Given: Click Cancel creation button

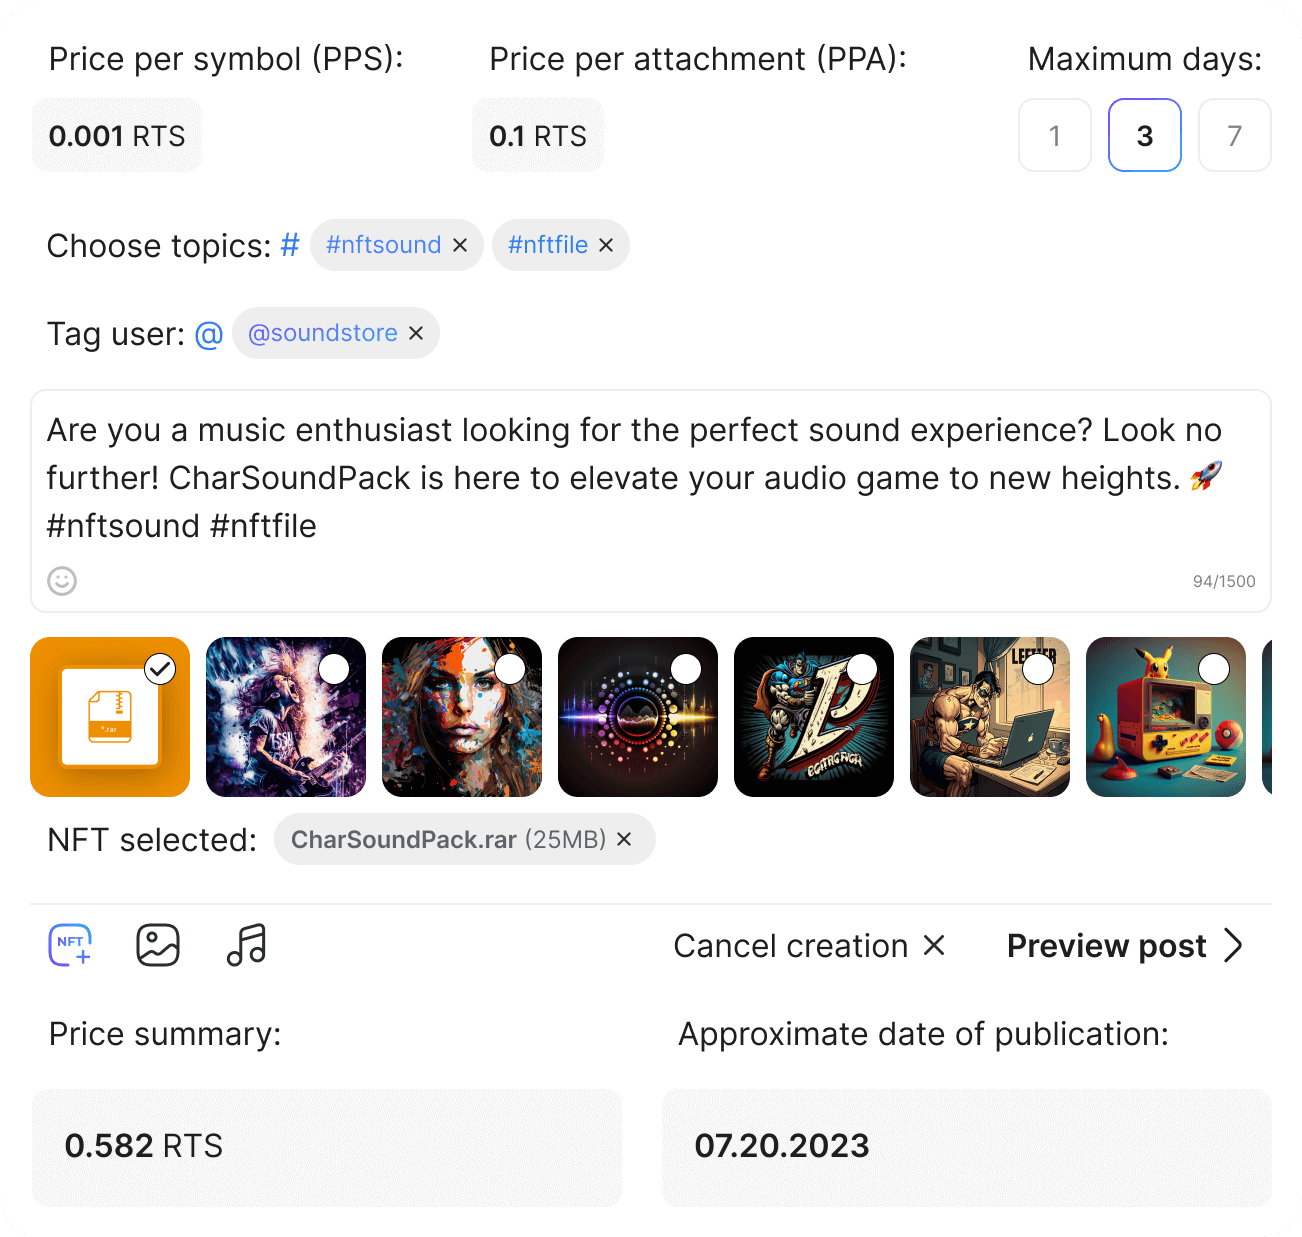Looking at the screenshot, I should (x=808, y=946).
